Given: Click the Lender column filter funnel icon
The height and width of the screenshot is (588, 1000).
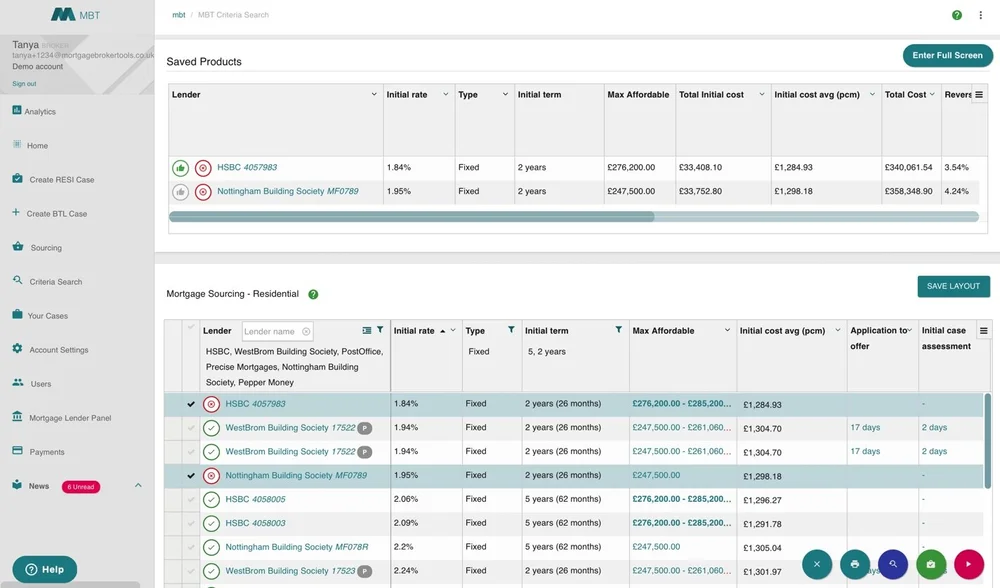Looking at the screenshot, I should coord(380,330).
